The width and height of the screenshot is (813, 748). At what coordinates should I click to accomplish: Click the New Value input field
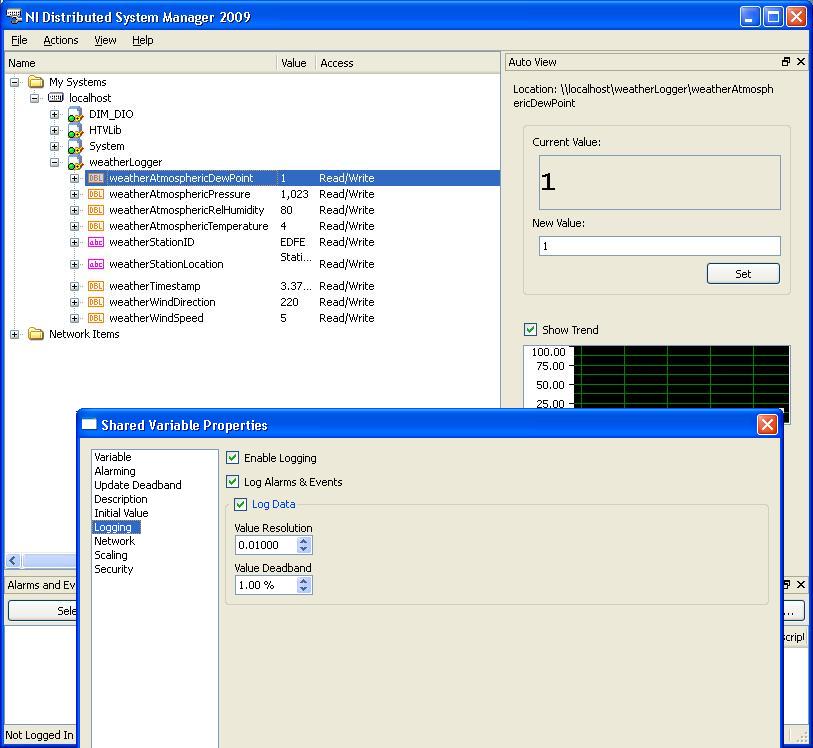click(660, 246)
